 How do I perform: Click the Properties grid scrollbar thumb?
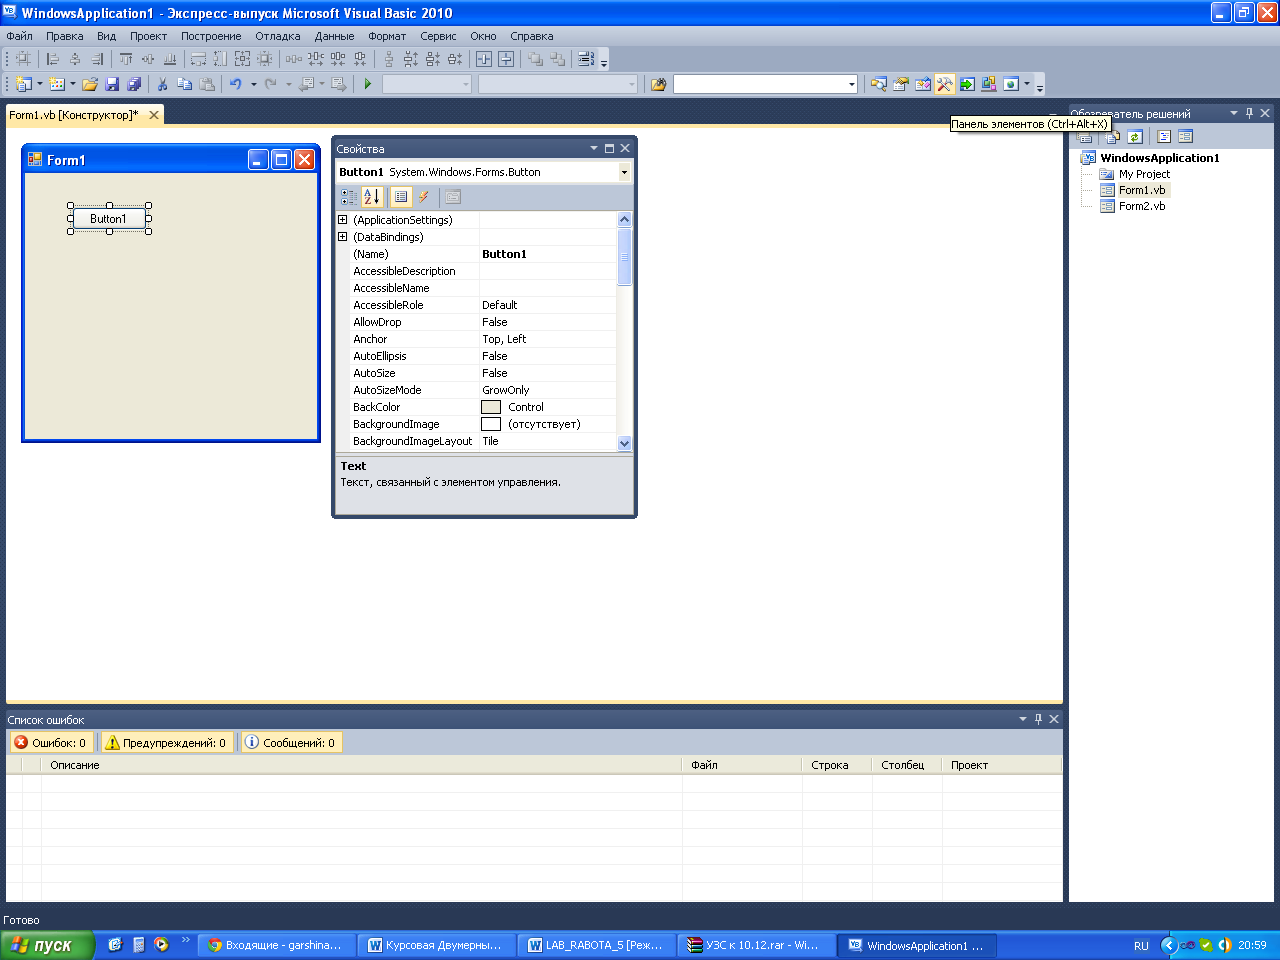(x=625, y=257)
